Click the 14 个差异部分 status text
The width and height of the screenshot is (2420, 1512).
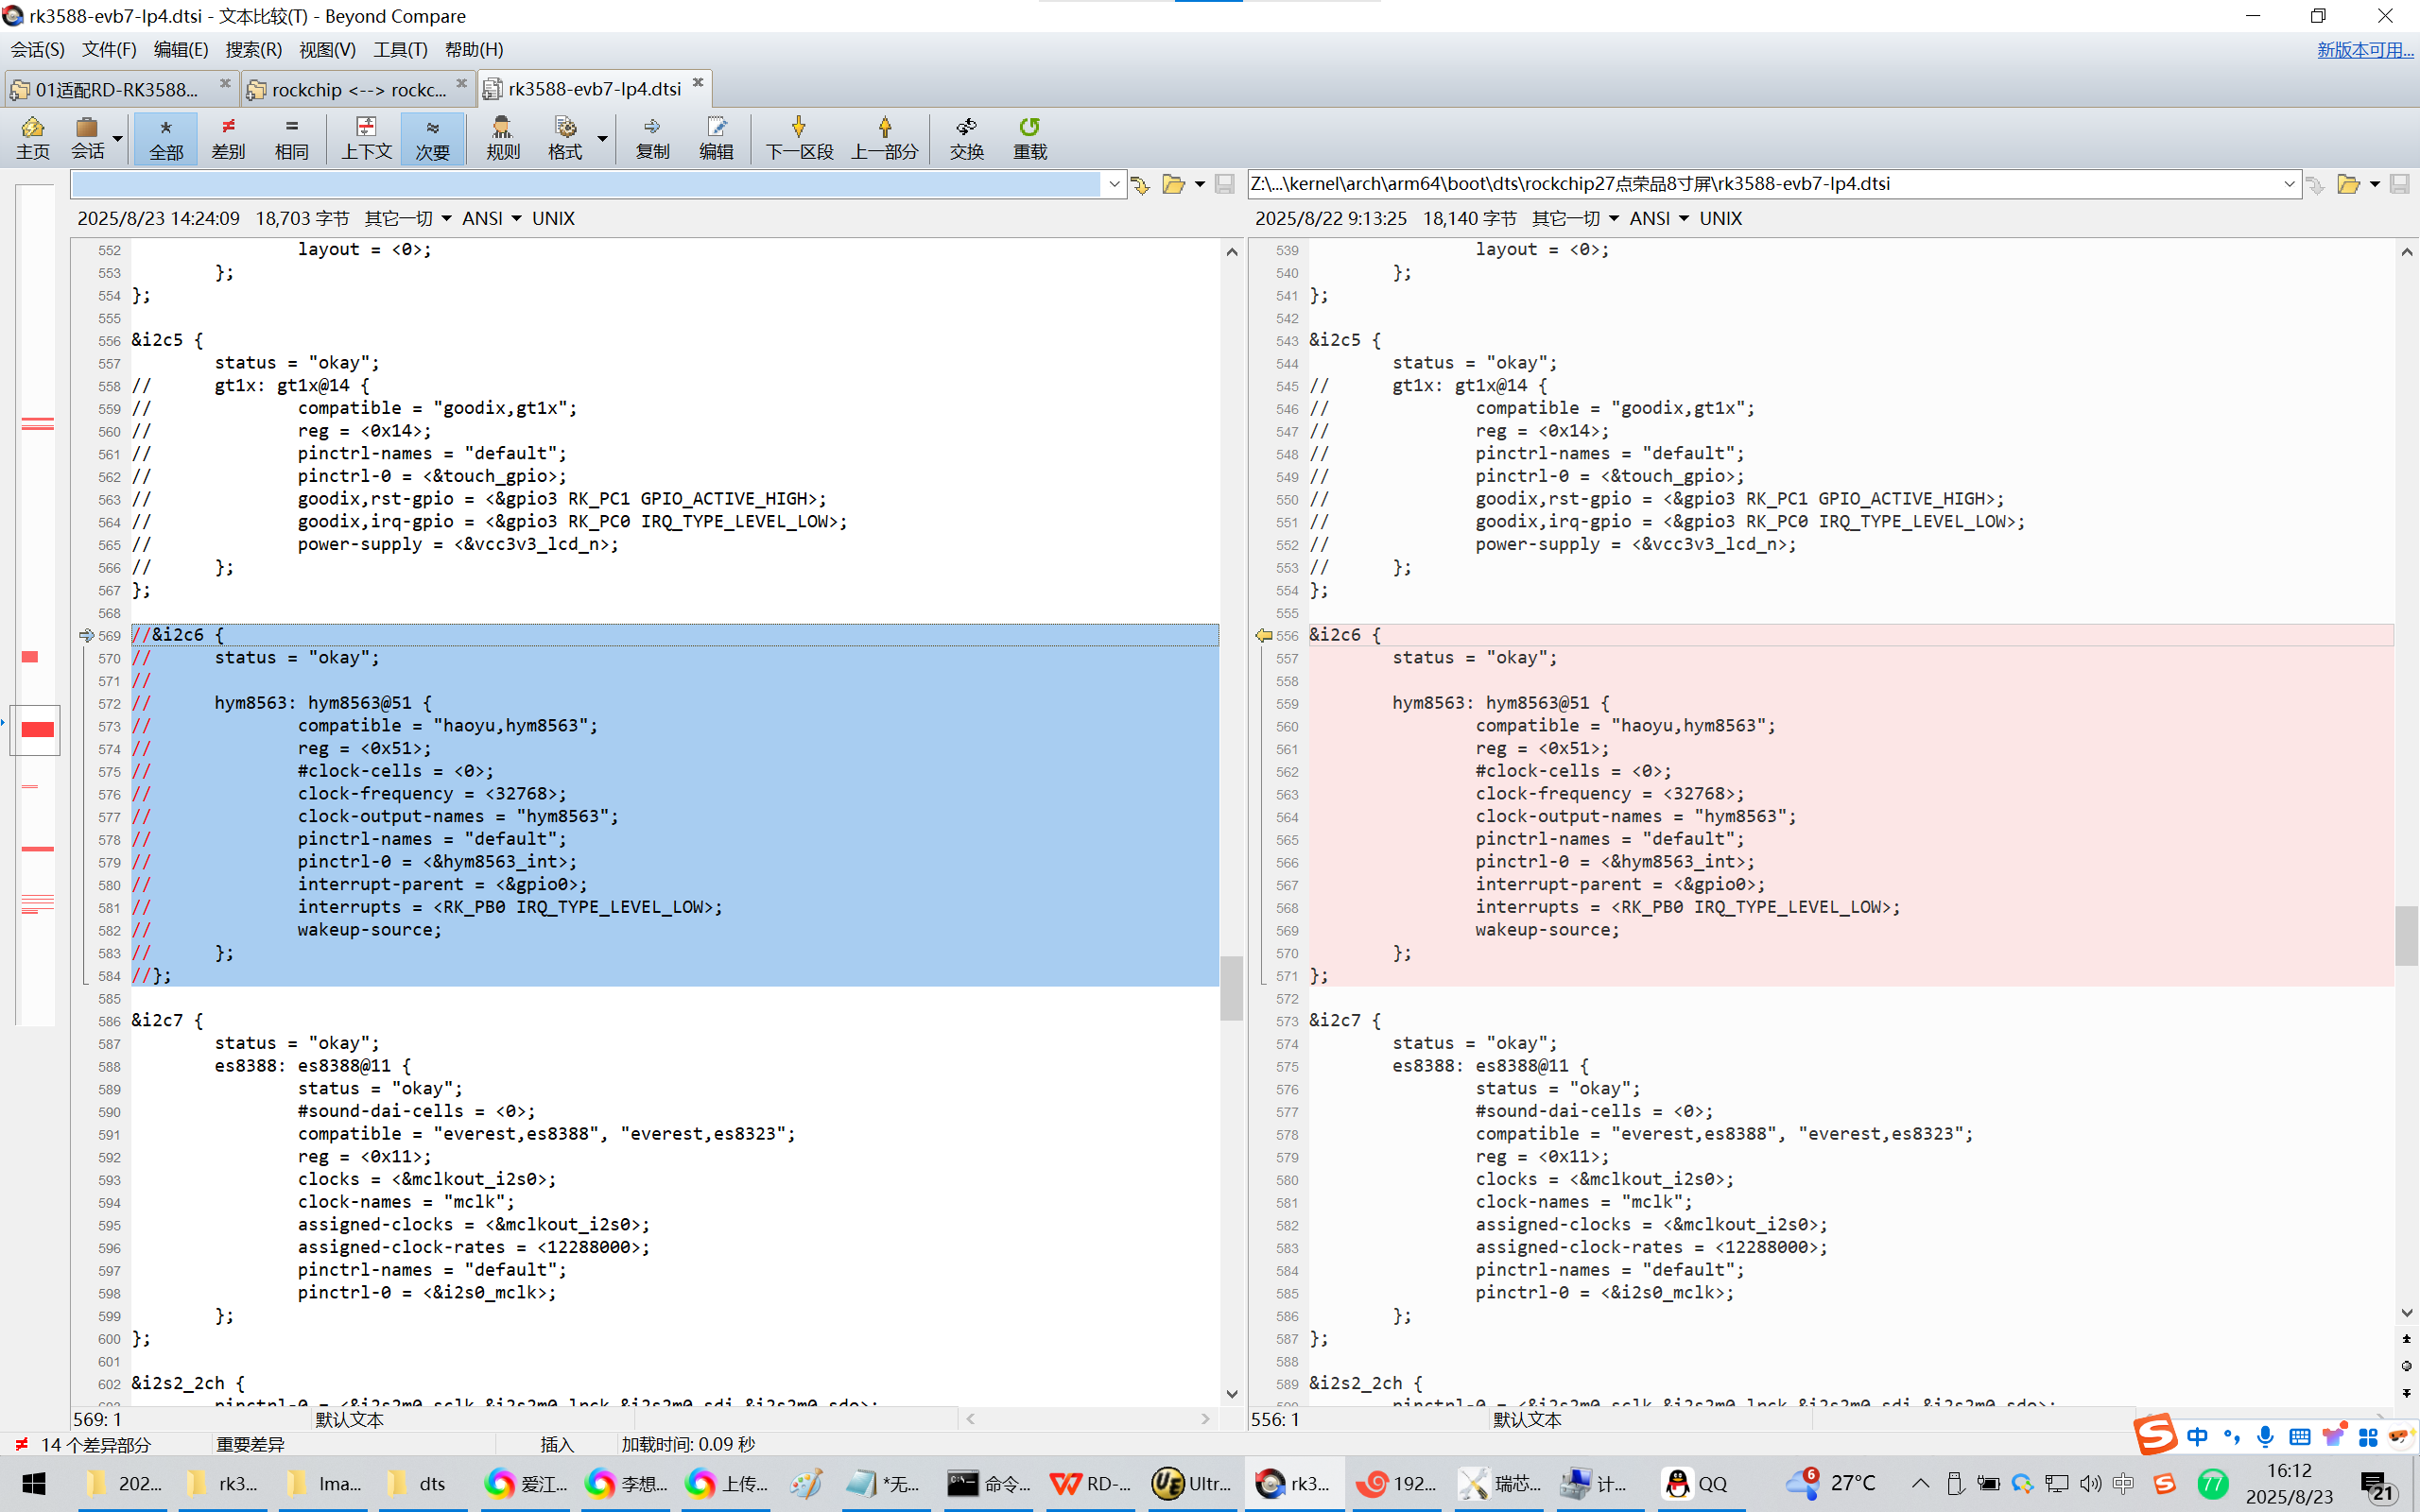[x=96, y=1444]
